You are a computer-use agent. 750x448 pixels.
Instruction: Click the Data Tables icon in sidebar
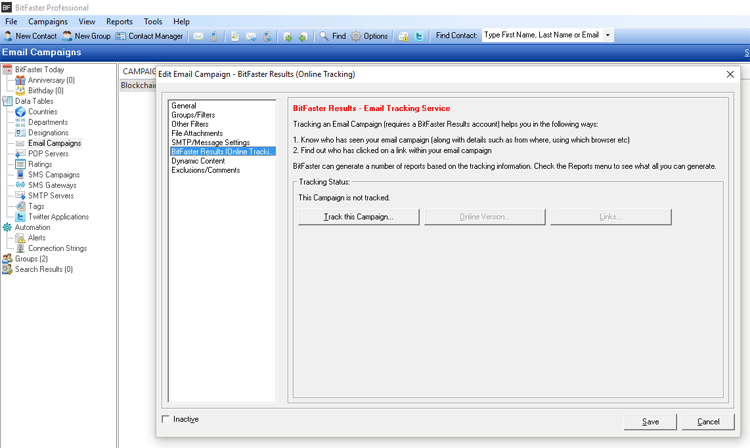pos(7,101)
